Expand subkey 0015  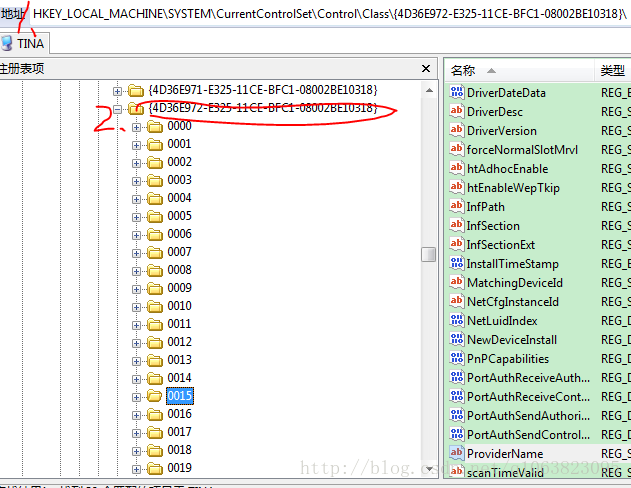(136, 397)
